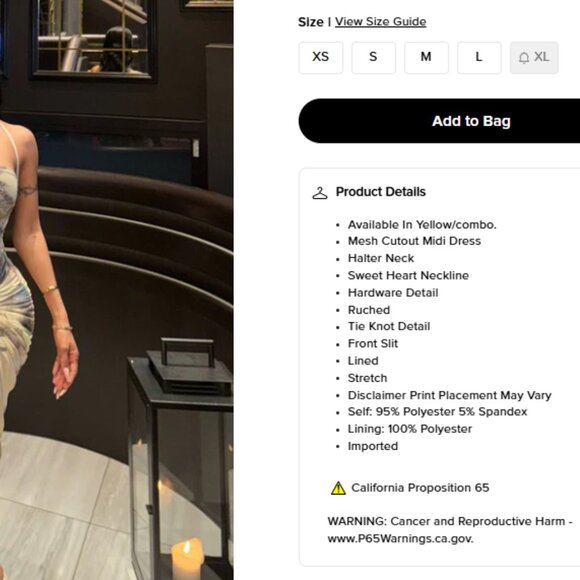Image resolution: width=580 pixels, height=580 pixels.
Task: Click the Available In Yellow/combo line
Action: (x=422, y=225)
